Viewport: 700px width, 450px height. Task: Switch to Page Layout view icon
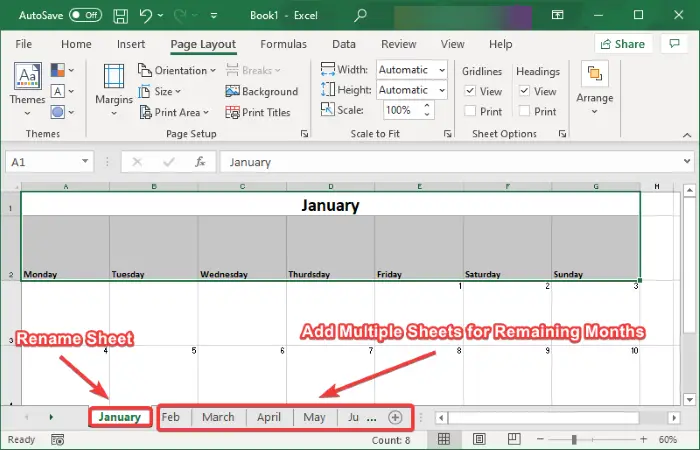point(479,439)
